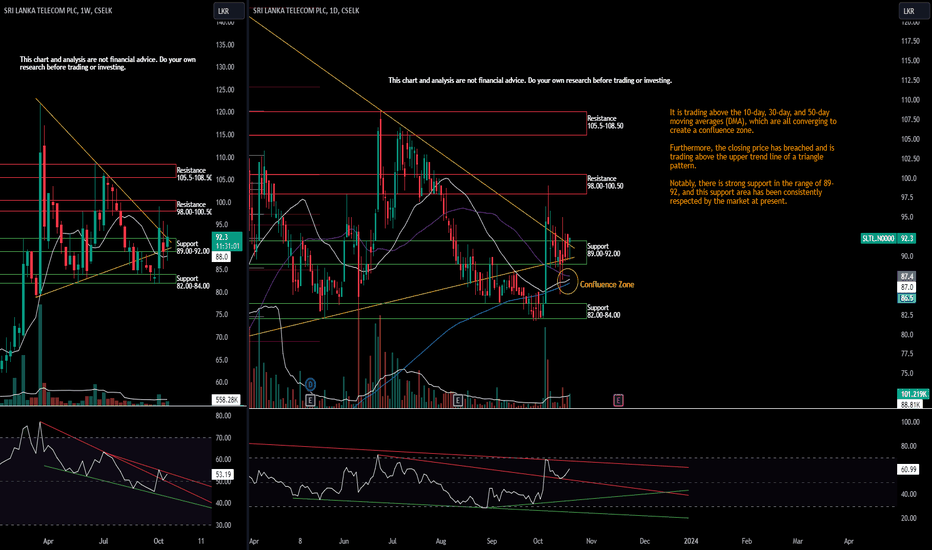Select the note about closing price breaching the triangle

(x=752, y=156)
